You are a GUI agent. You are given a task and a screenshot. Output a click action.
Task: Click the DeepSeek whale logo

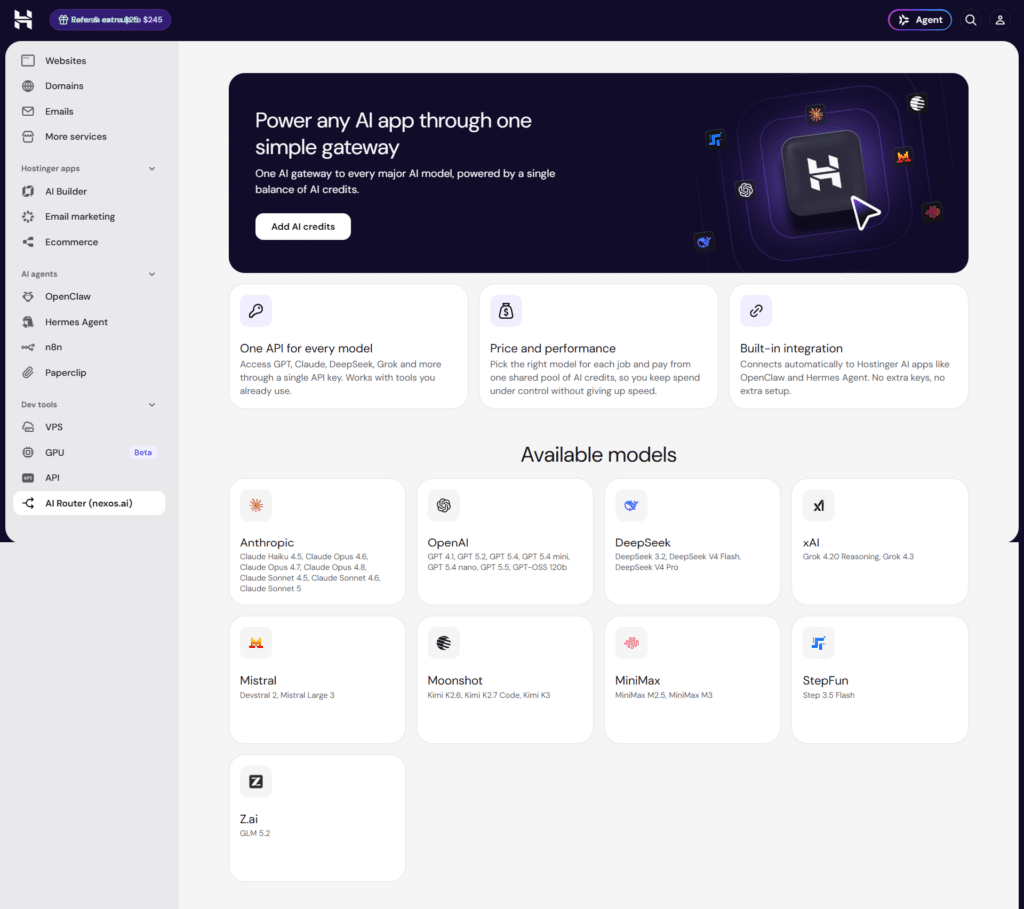[631, 505]
